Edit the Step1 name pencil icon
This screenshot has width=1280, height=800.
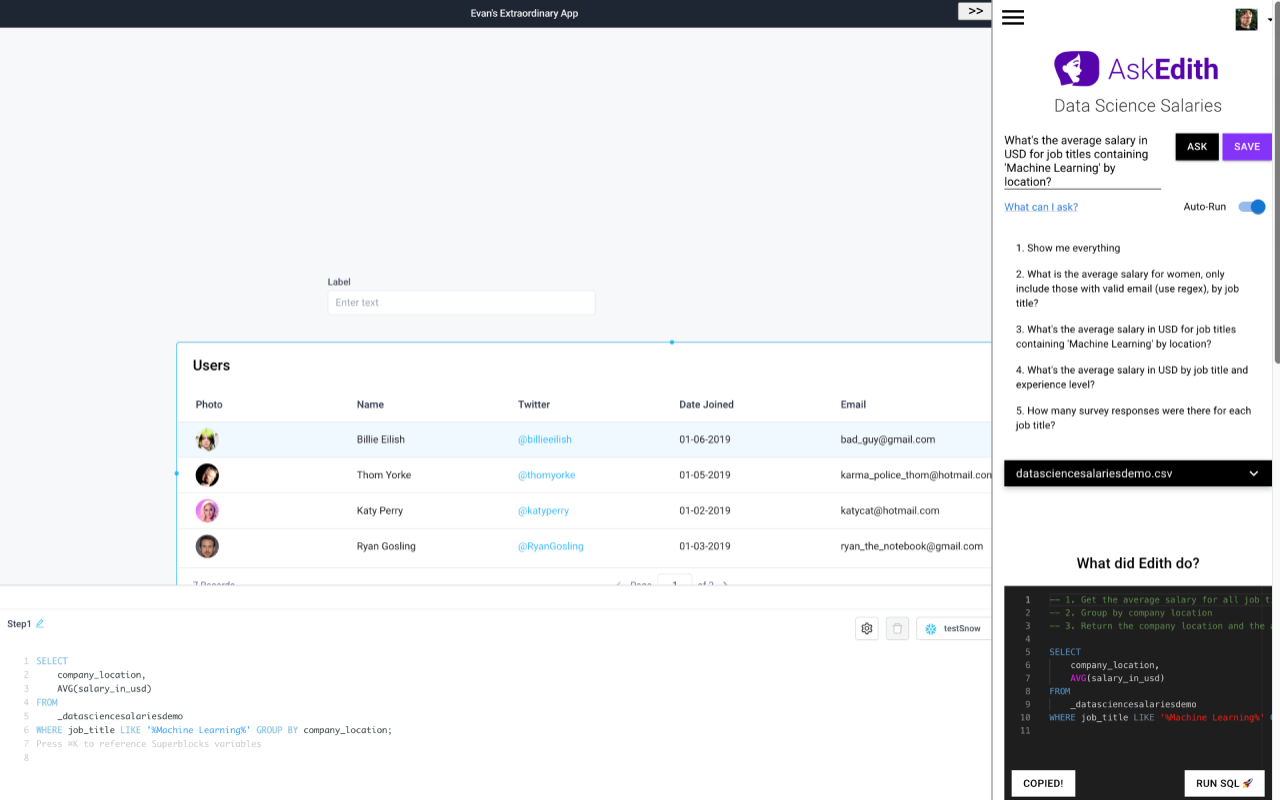(40, 624)
